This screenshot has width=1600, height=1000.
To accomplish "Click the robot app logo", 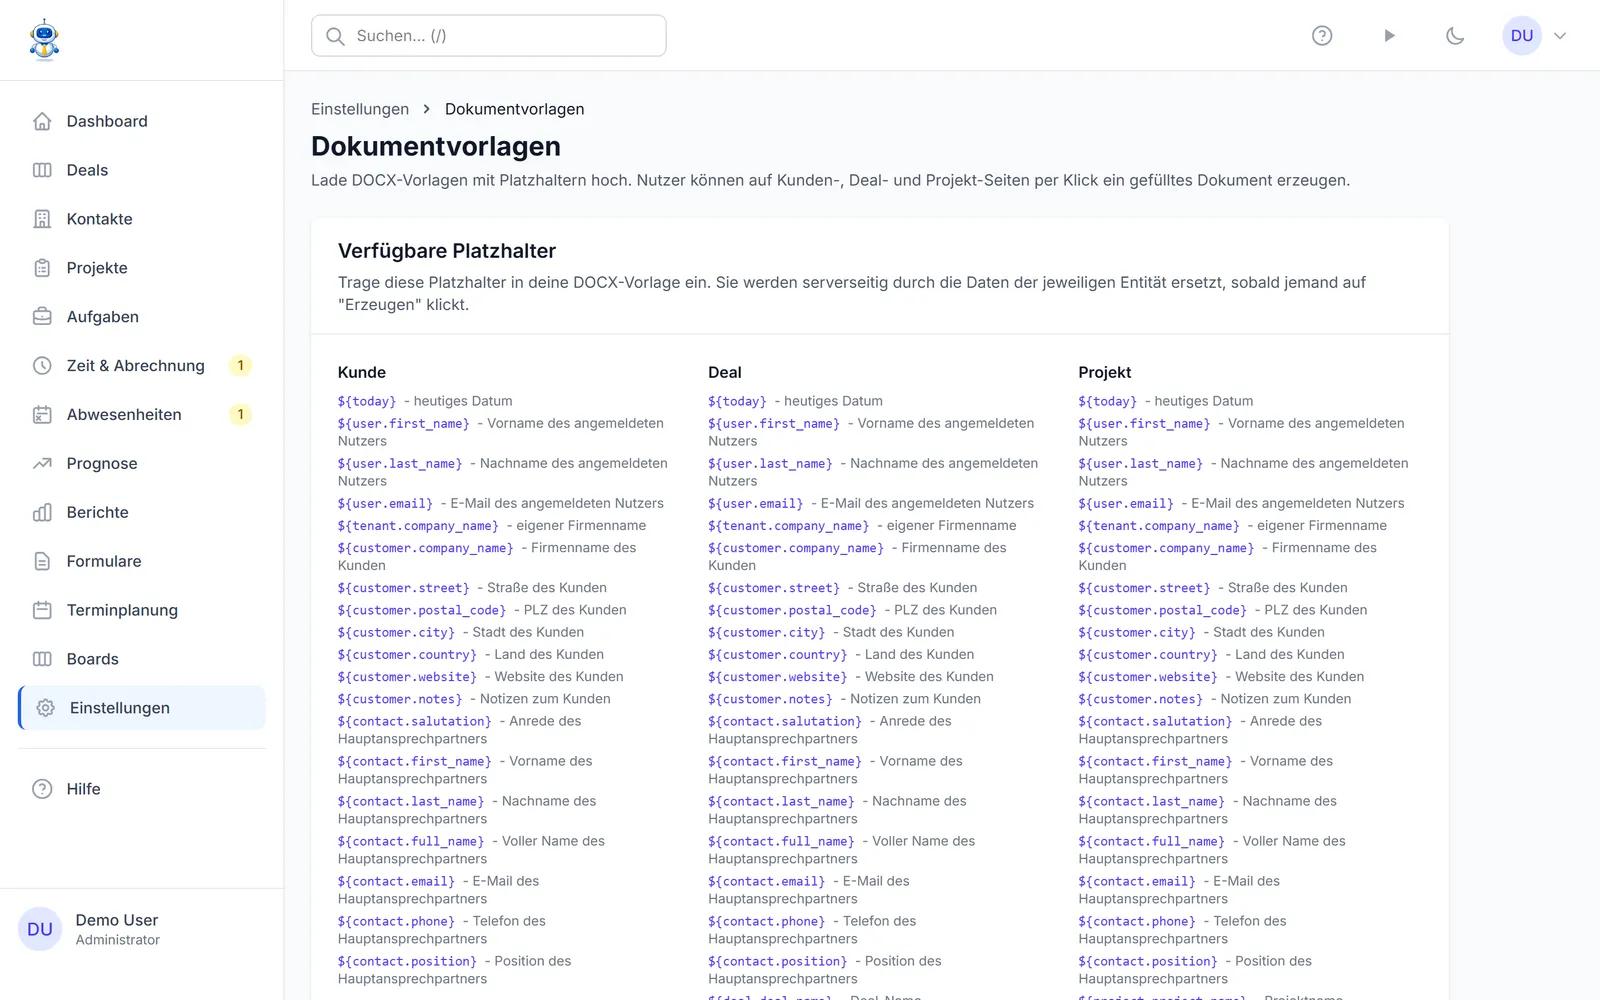I will point(44,40).
